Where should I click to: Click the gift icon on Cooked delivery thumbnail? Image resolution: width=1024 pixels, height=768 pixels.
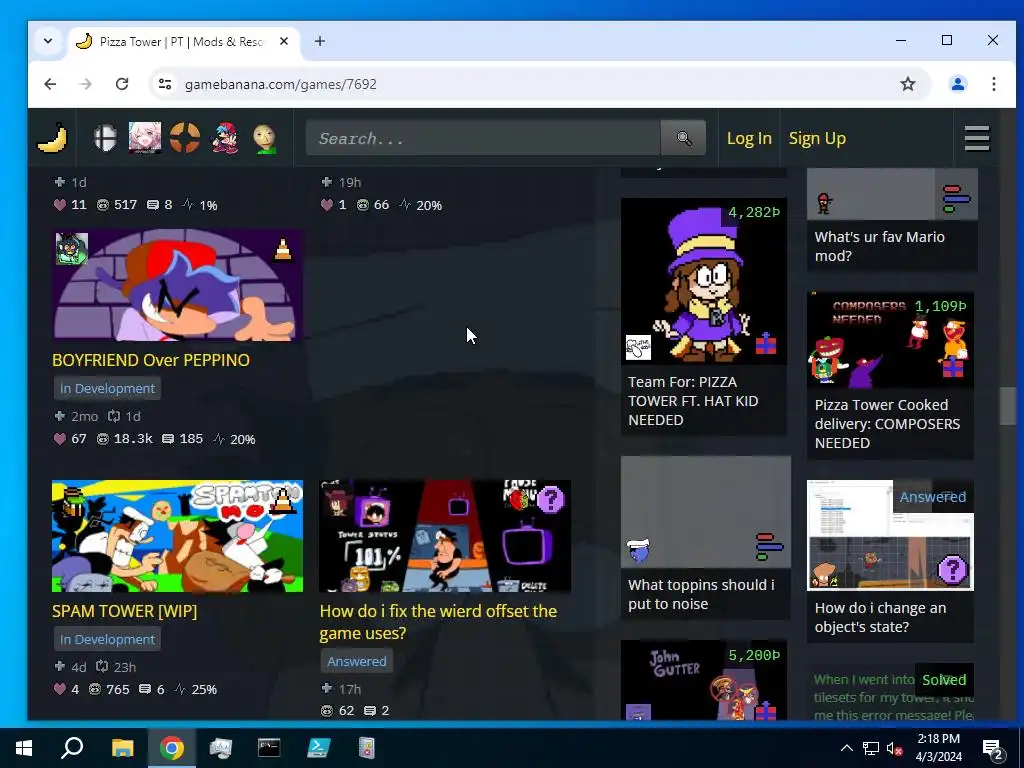point(952,367)
